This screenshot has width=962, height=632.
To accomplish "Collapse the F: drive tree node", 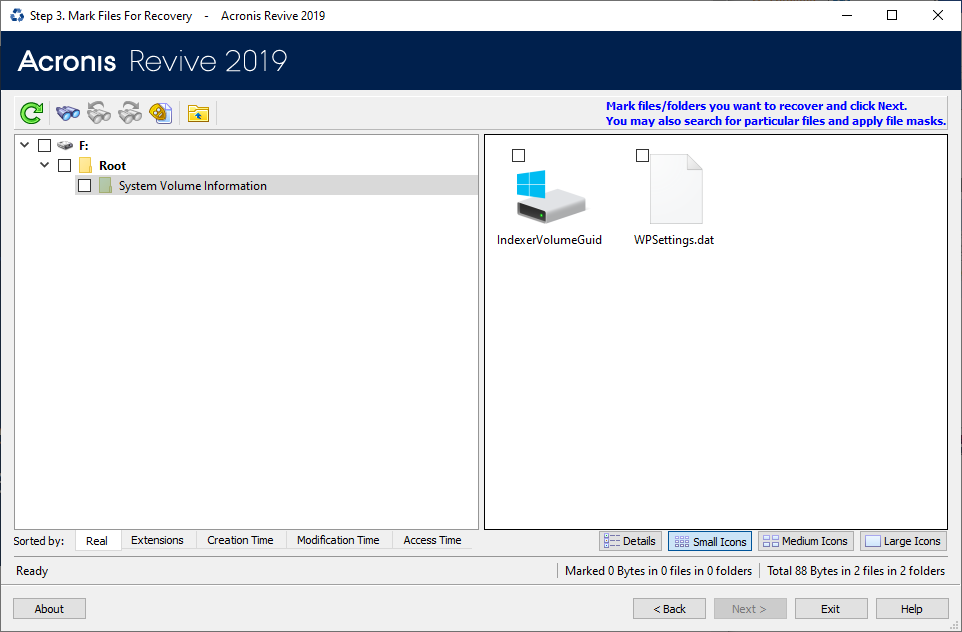I will (25, 145).
